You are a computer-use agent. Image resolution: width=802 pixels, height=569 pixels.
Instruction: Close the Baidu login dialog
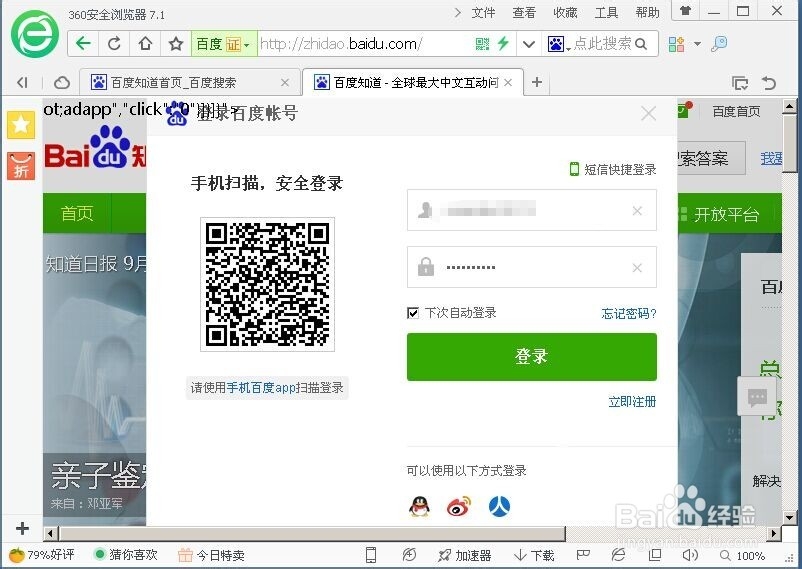click(x=649, y=113)
